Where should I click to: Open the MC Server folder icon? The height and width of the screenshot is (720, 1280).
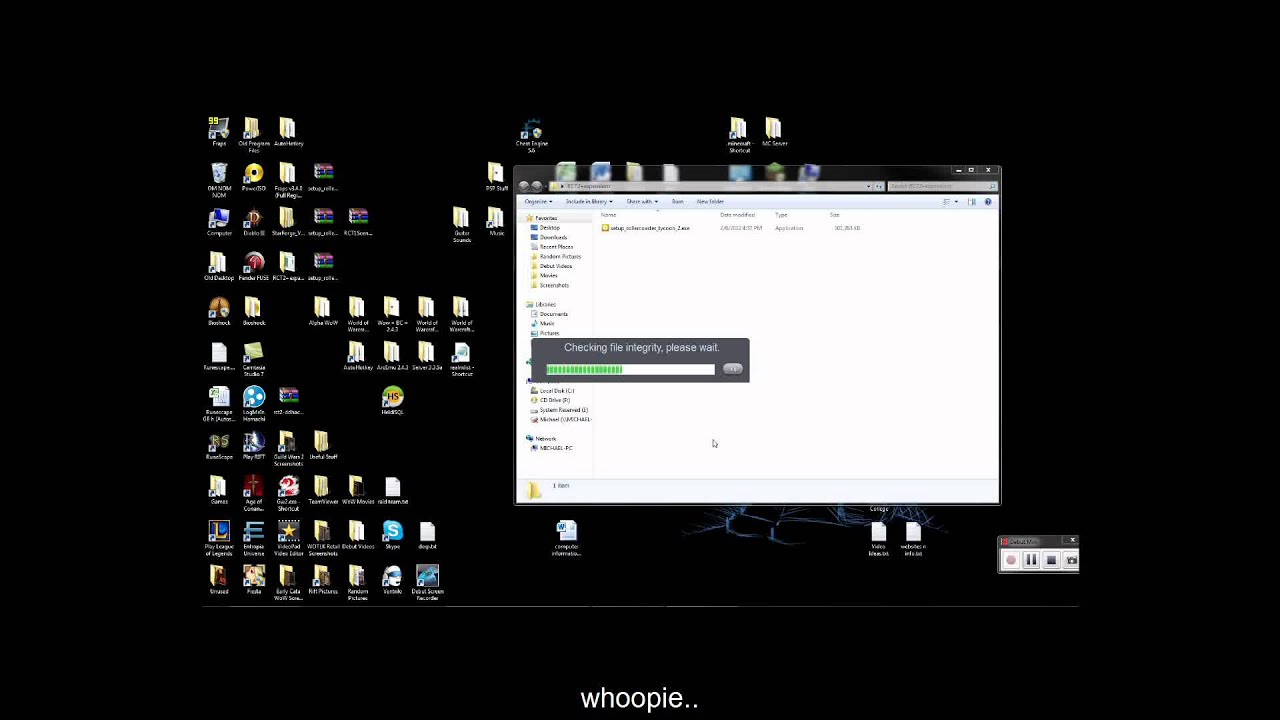[x=774, y=131]
